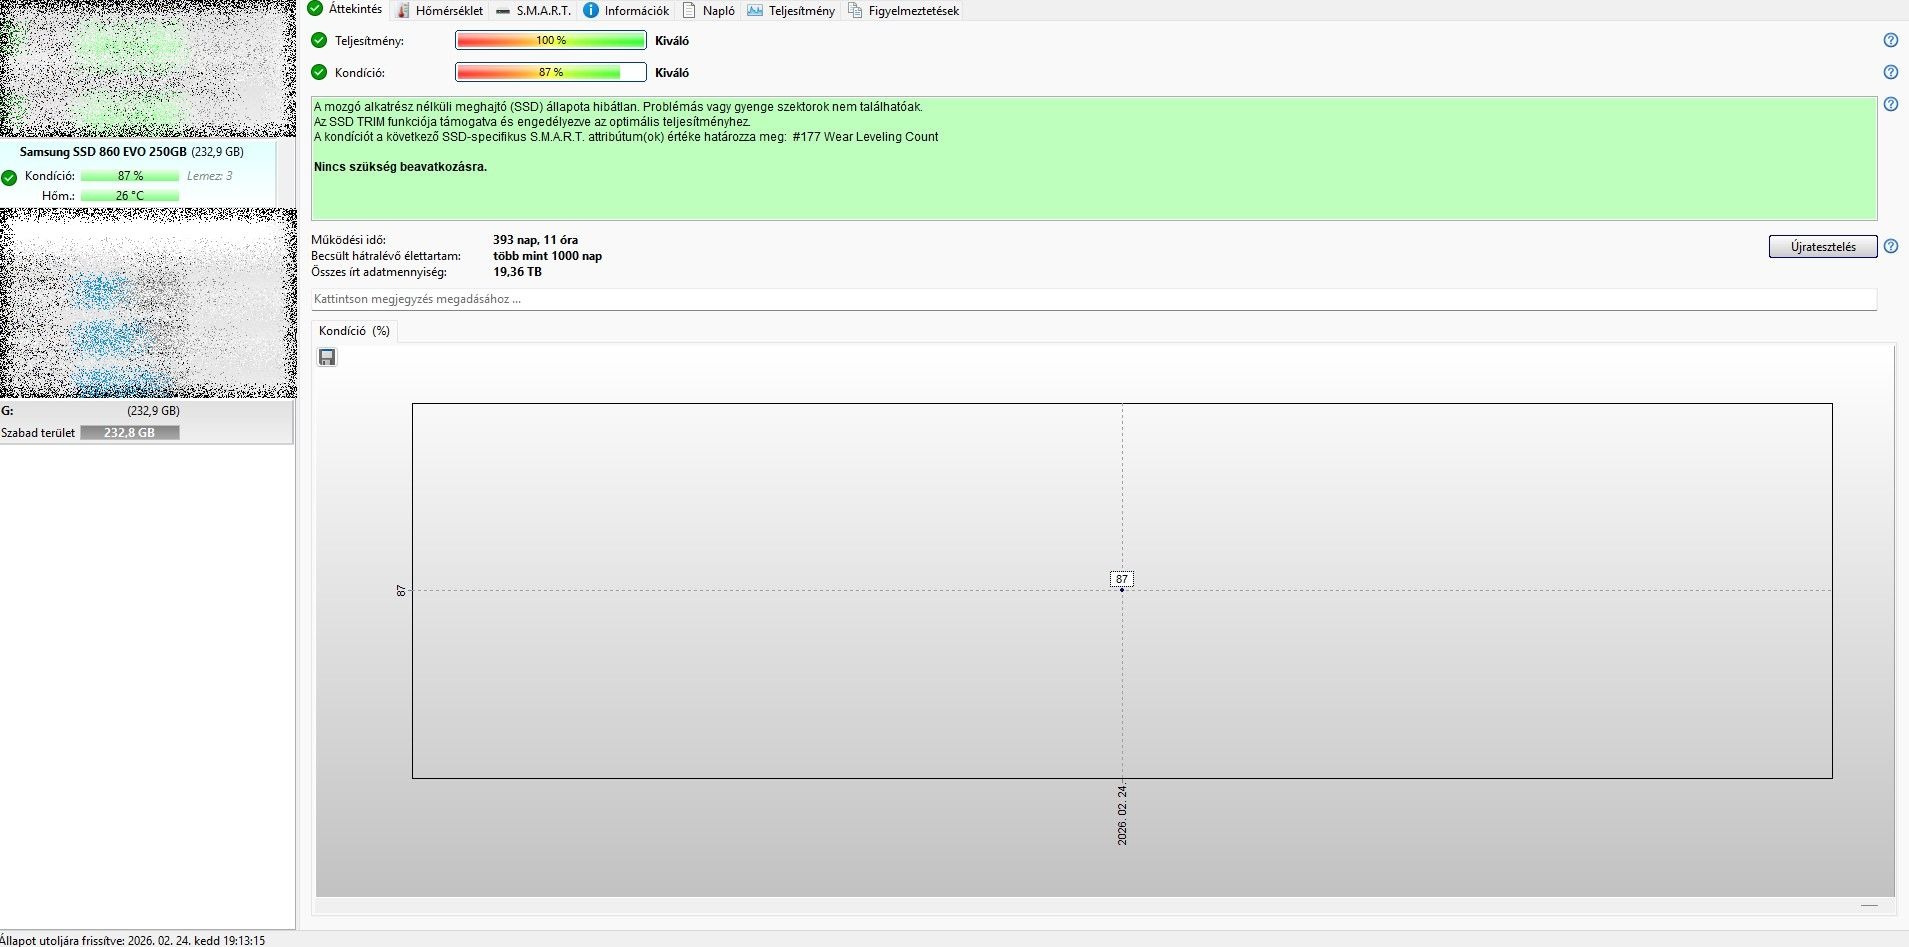Viewport: 1909px width, 947px height.
Task: Select the G: partition entry
Action: point(147,422)
